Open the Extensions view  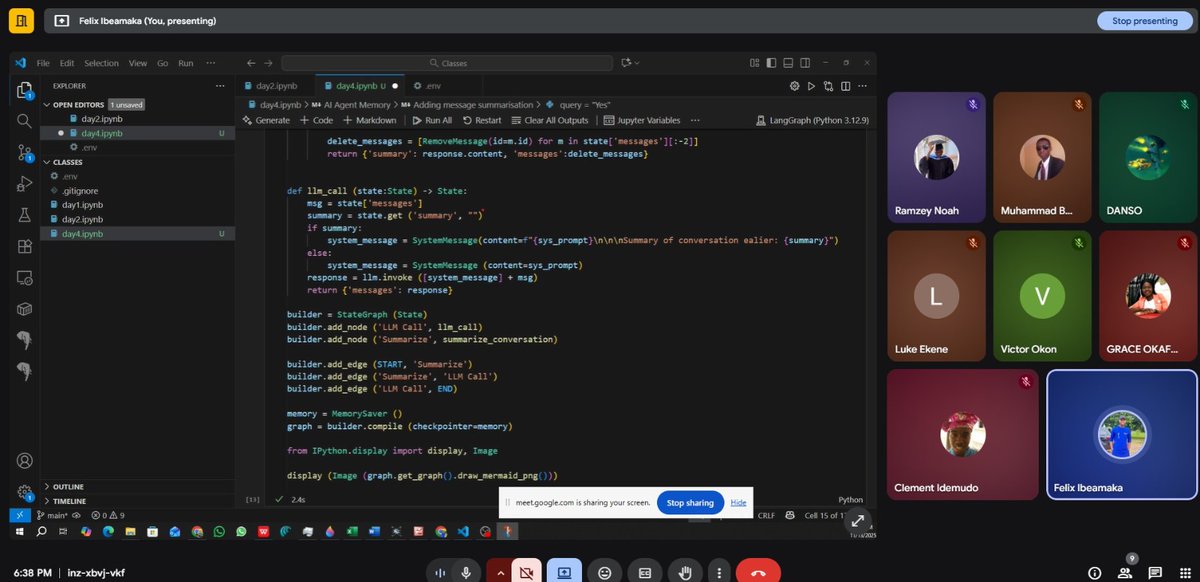[24, 246]
